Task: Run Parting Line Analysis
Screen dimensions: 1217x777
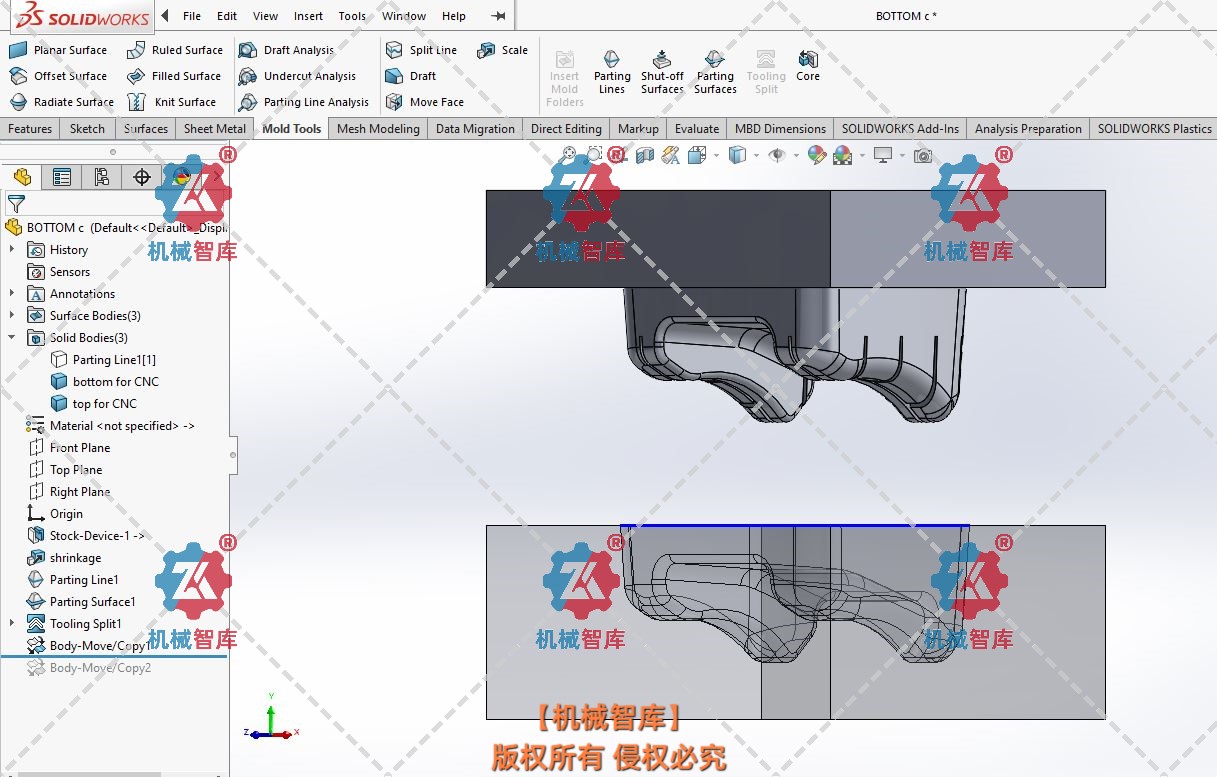Action: 304,102
